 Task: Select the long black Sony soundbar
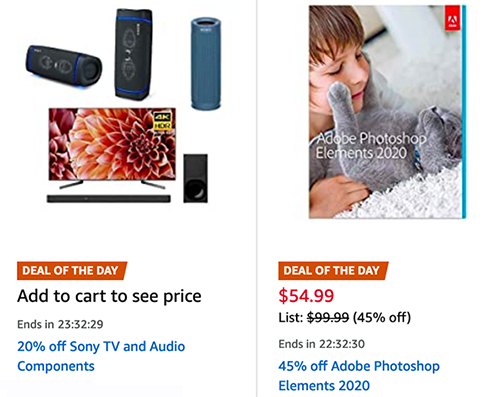pos(109,198)
